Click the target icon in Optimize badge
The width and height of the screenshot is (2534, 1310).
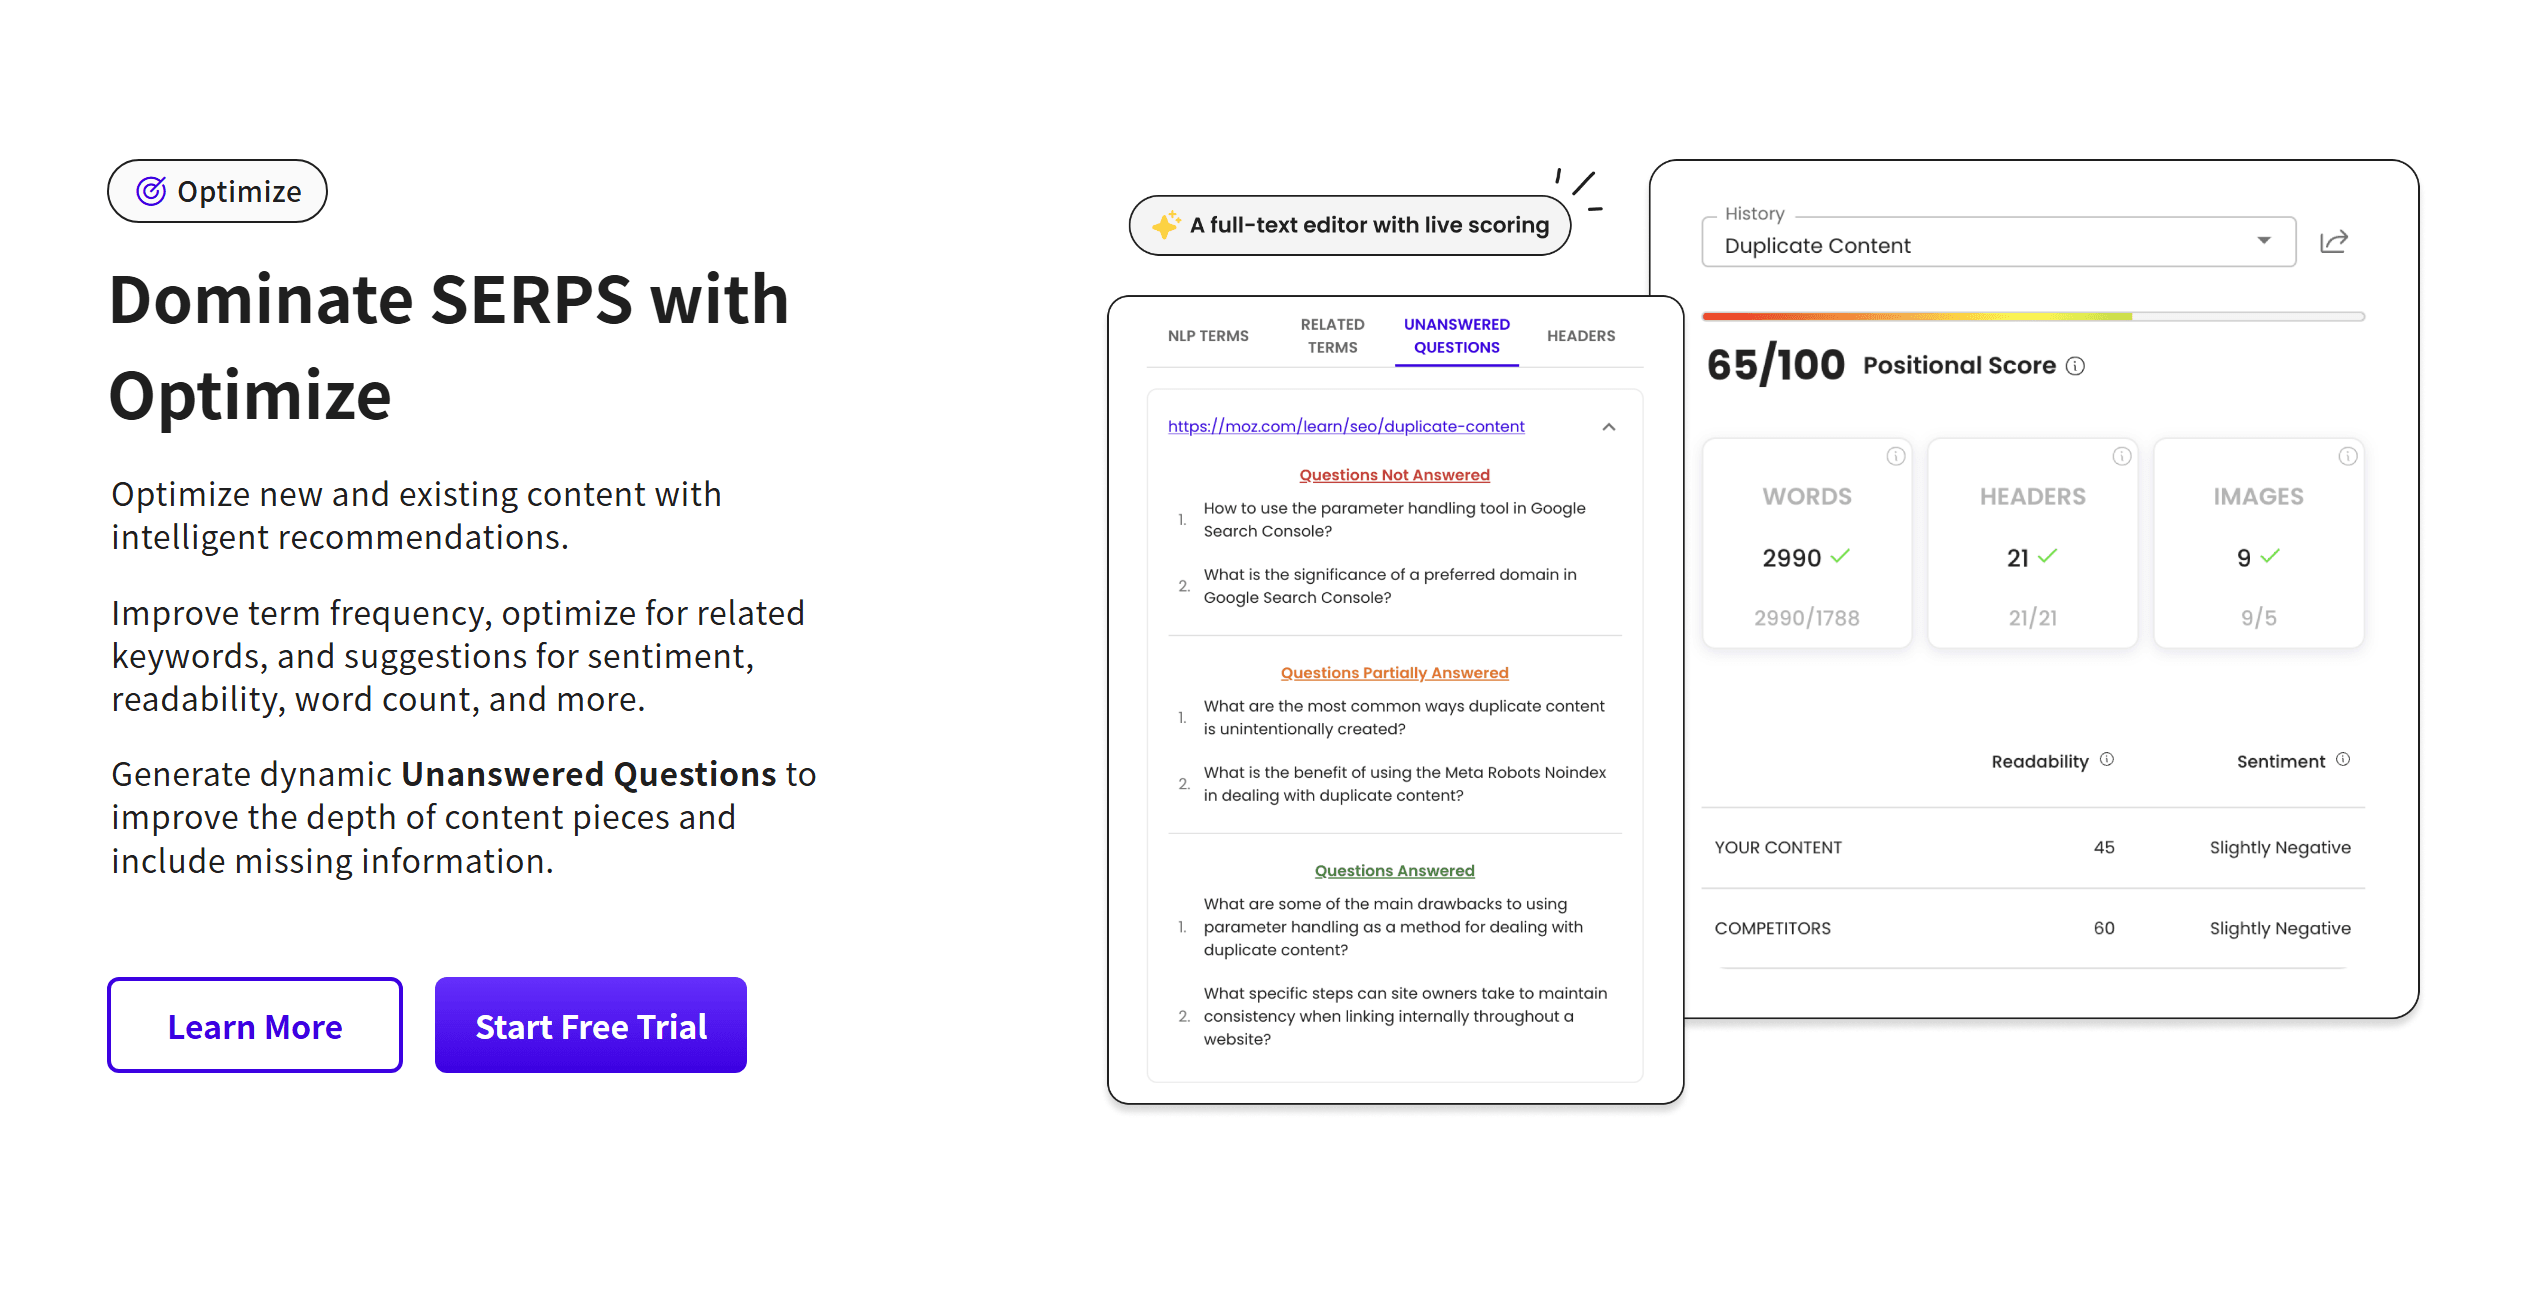pyautogui.click(x=151, y=191)
